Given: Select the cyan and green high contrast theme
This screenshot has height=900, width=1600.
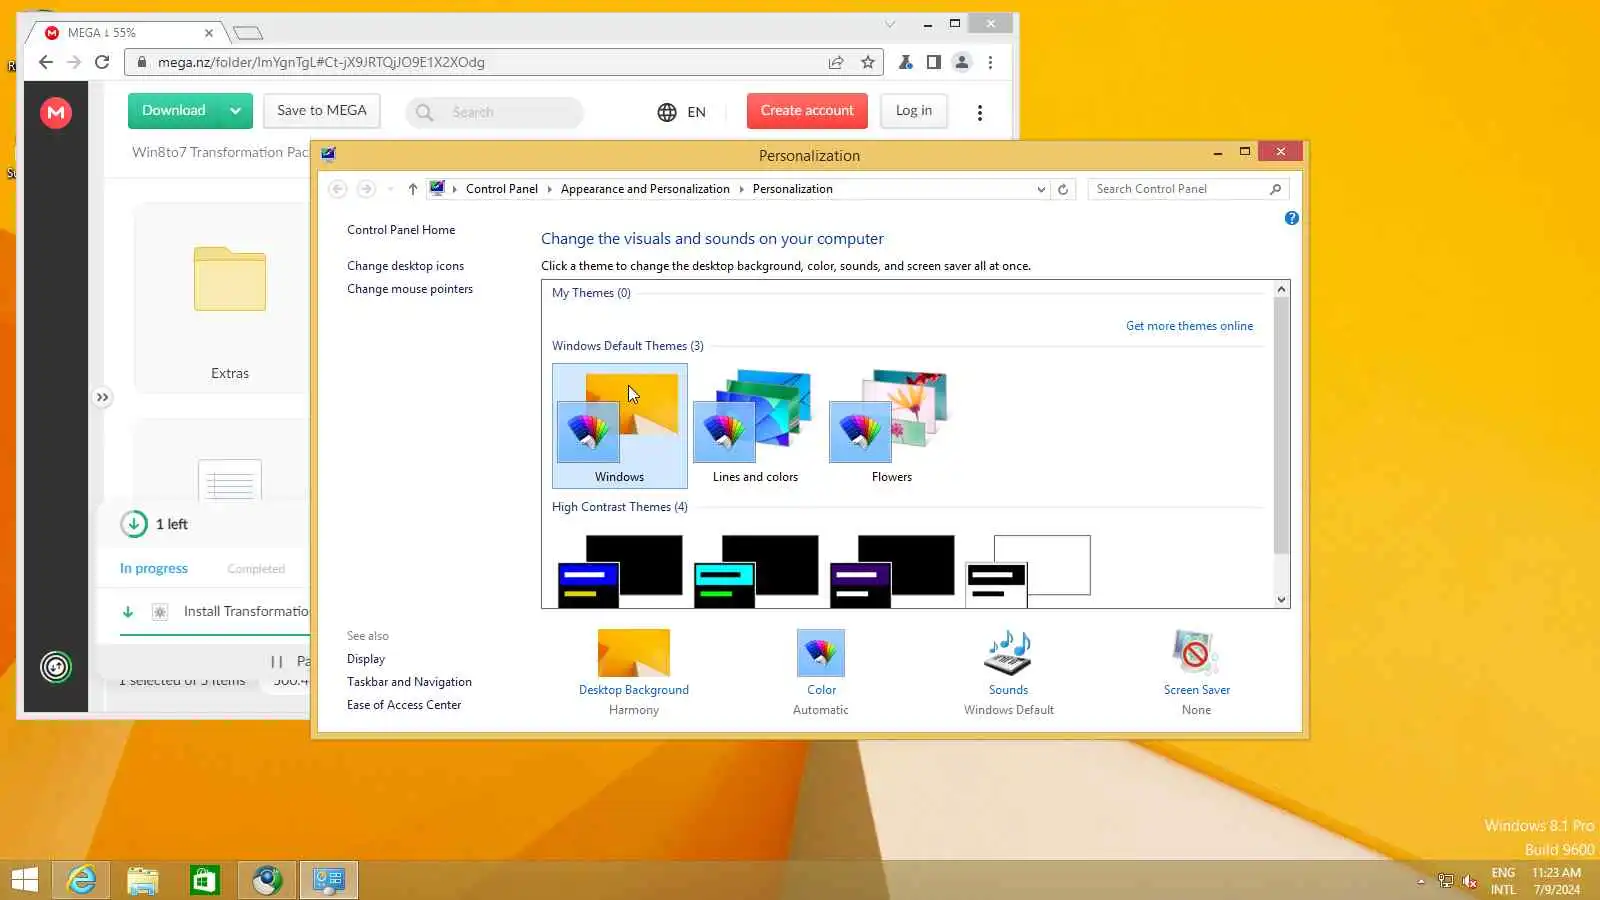Looking at the screenshot, I should coord(756,570).
